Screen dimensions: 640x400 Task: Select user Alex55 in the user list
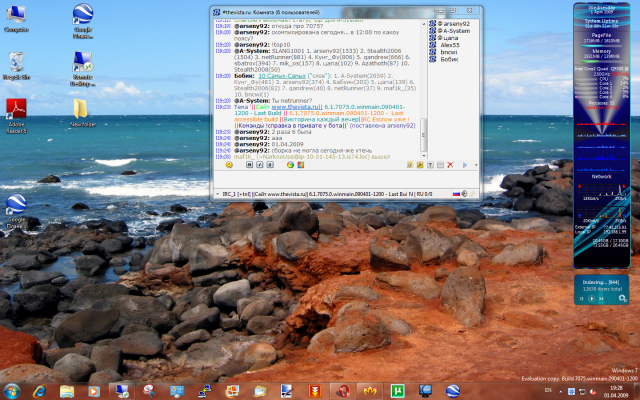pyautogui.click(x=444, y=45)
